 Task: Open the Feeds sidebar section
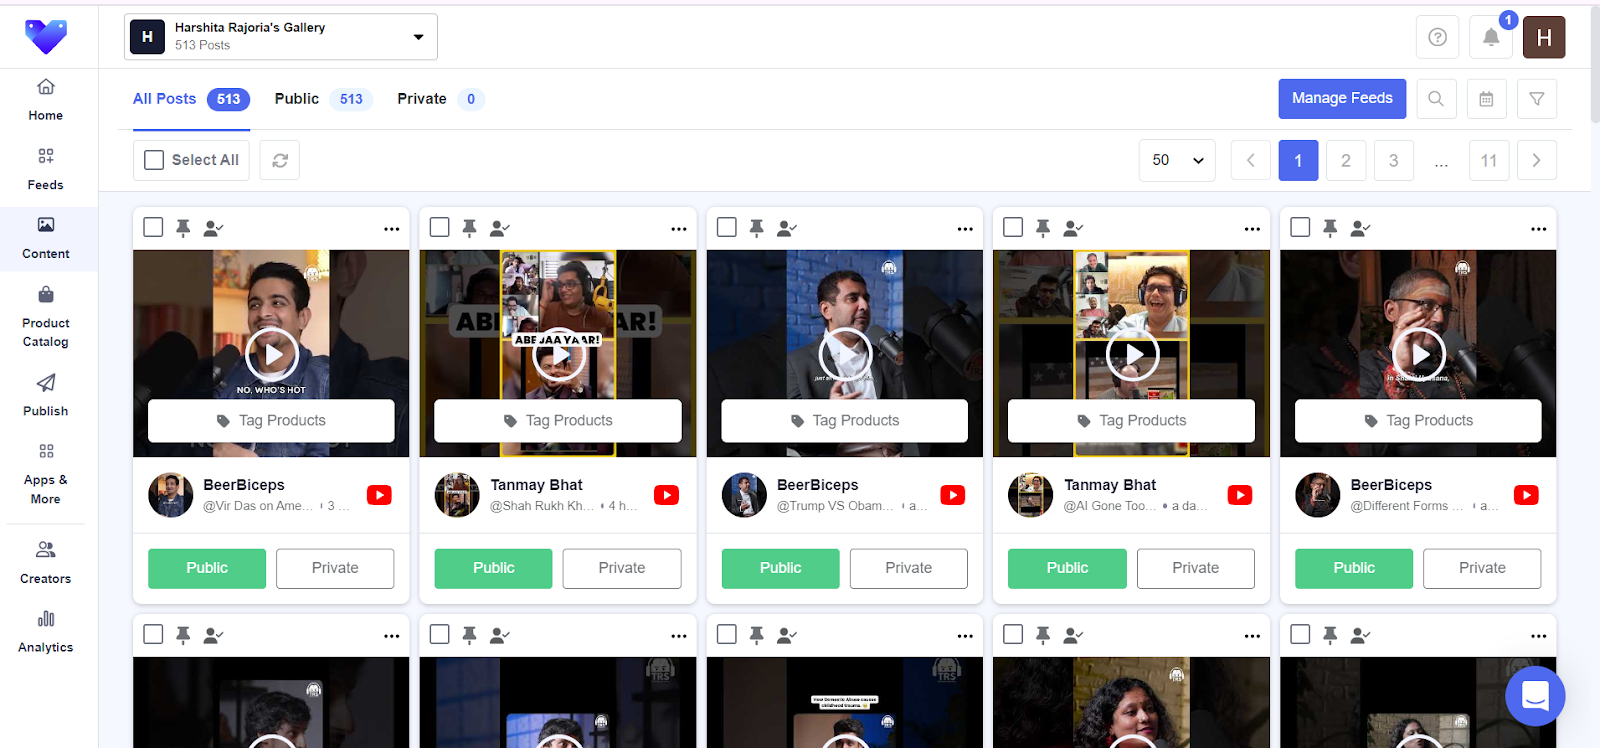click(x=46, y=169)
